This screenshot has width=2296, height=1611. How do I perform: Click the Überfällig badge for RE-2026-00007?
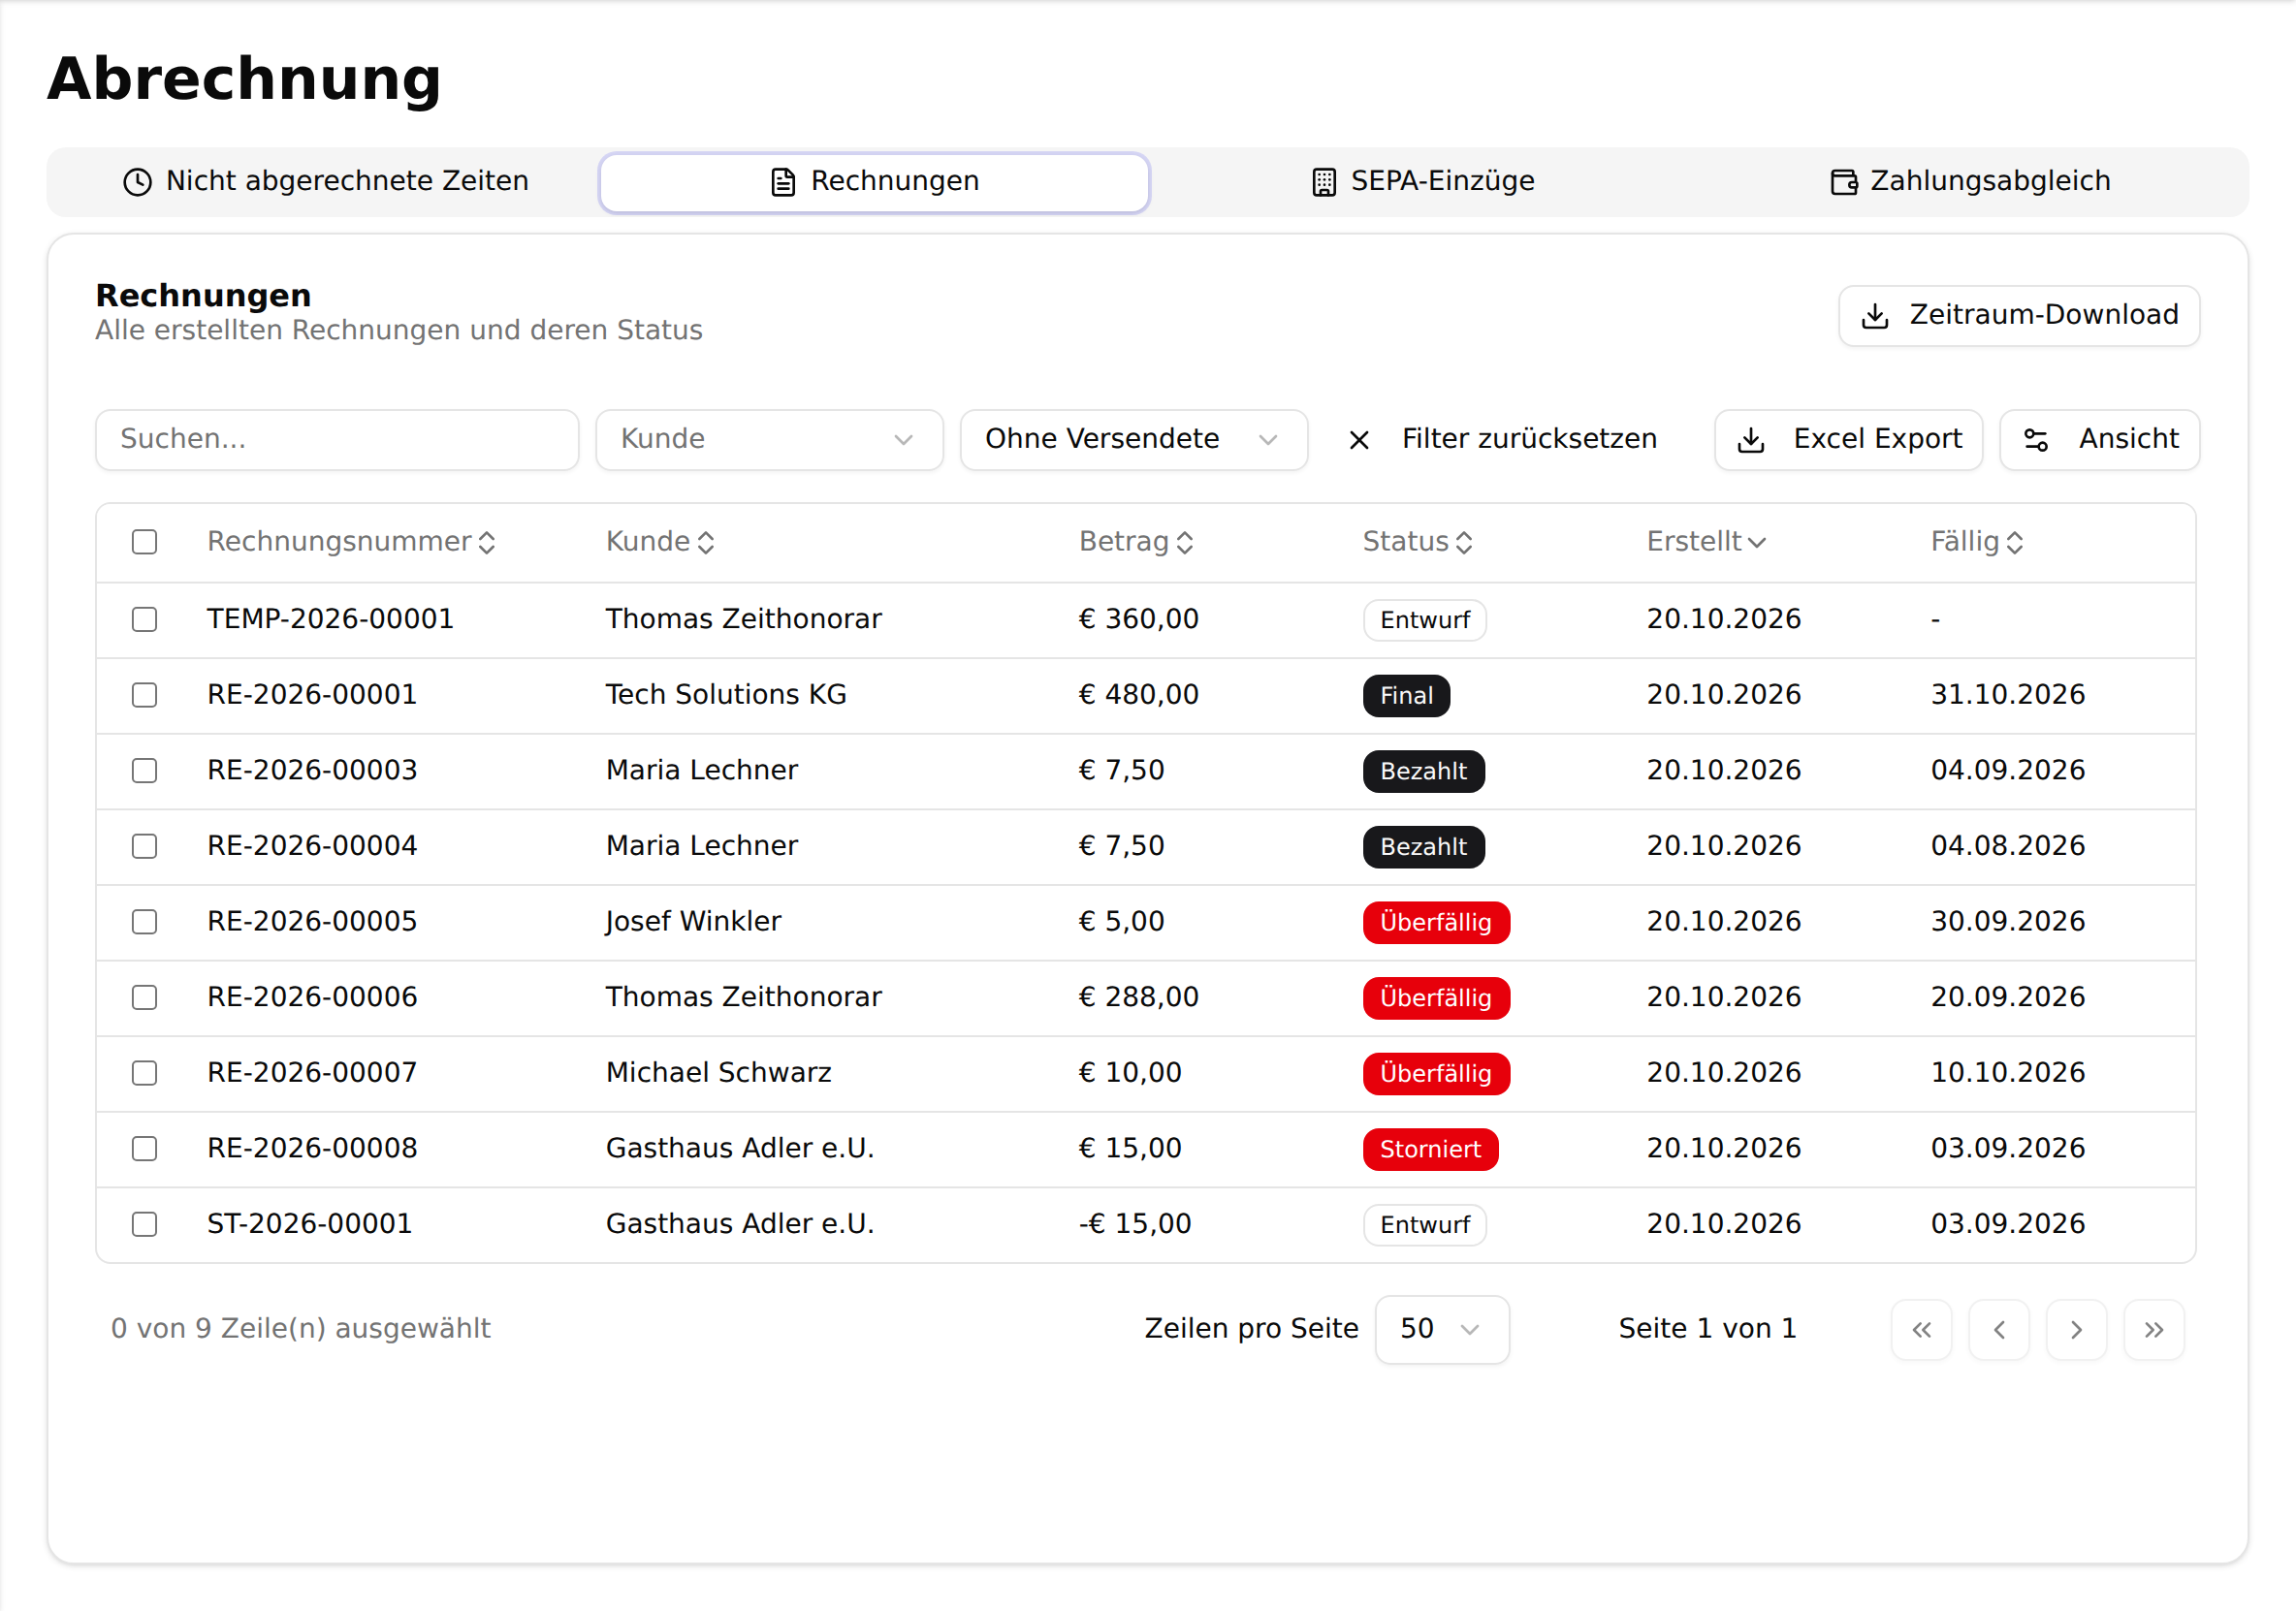click(1436, 1074)
